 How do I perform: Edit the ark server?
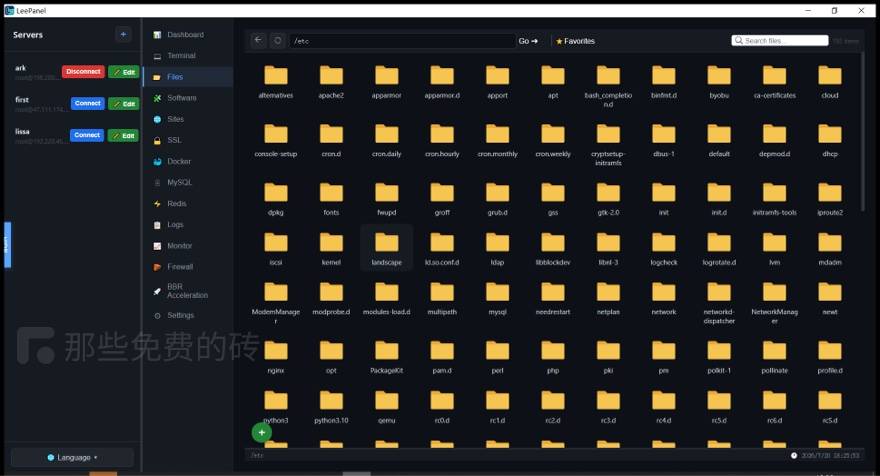[123, 72]
